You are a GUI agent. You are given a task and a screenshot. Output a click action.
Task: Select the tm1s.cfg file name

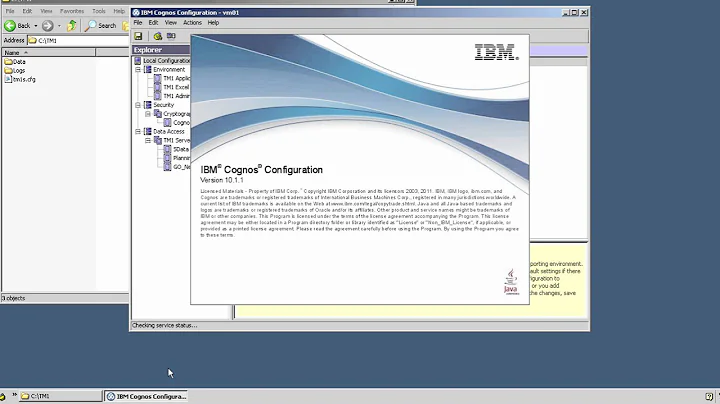pos(24,79)
